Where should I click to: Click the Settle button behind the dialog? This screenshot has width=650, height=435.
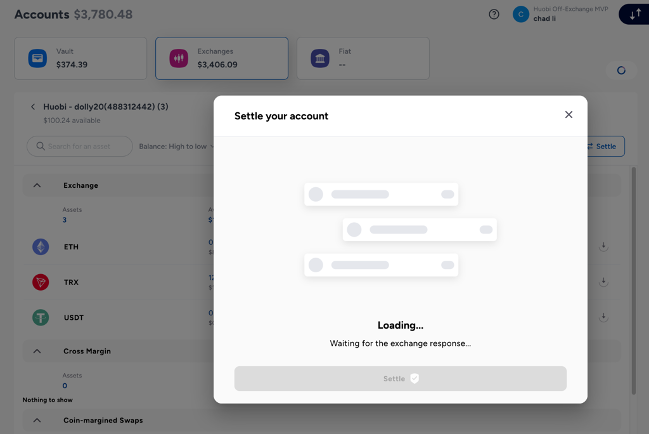604,146
